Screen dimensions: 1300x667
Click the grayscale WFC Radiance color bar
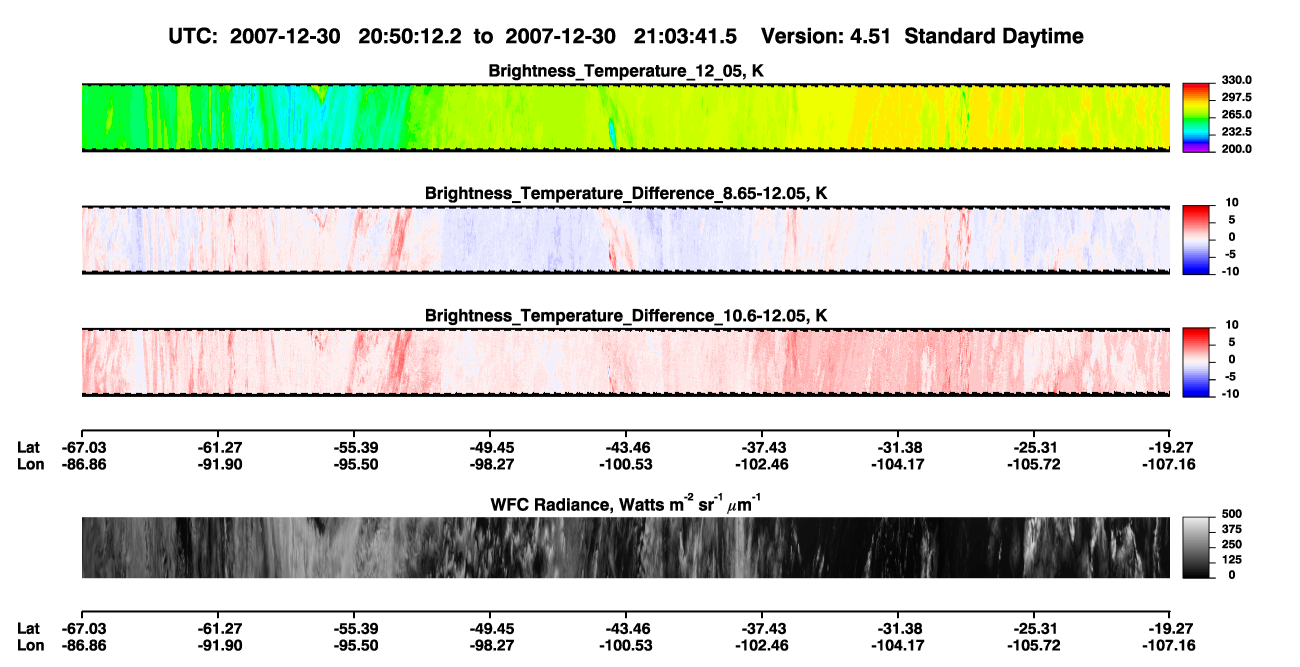click(1196, 548)
